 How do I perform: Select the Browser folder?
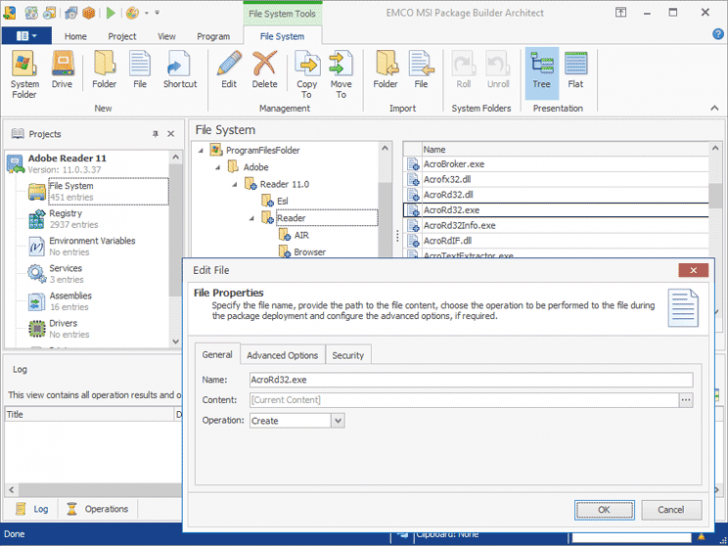coord(309,252)
